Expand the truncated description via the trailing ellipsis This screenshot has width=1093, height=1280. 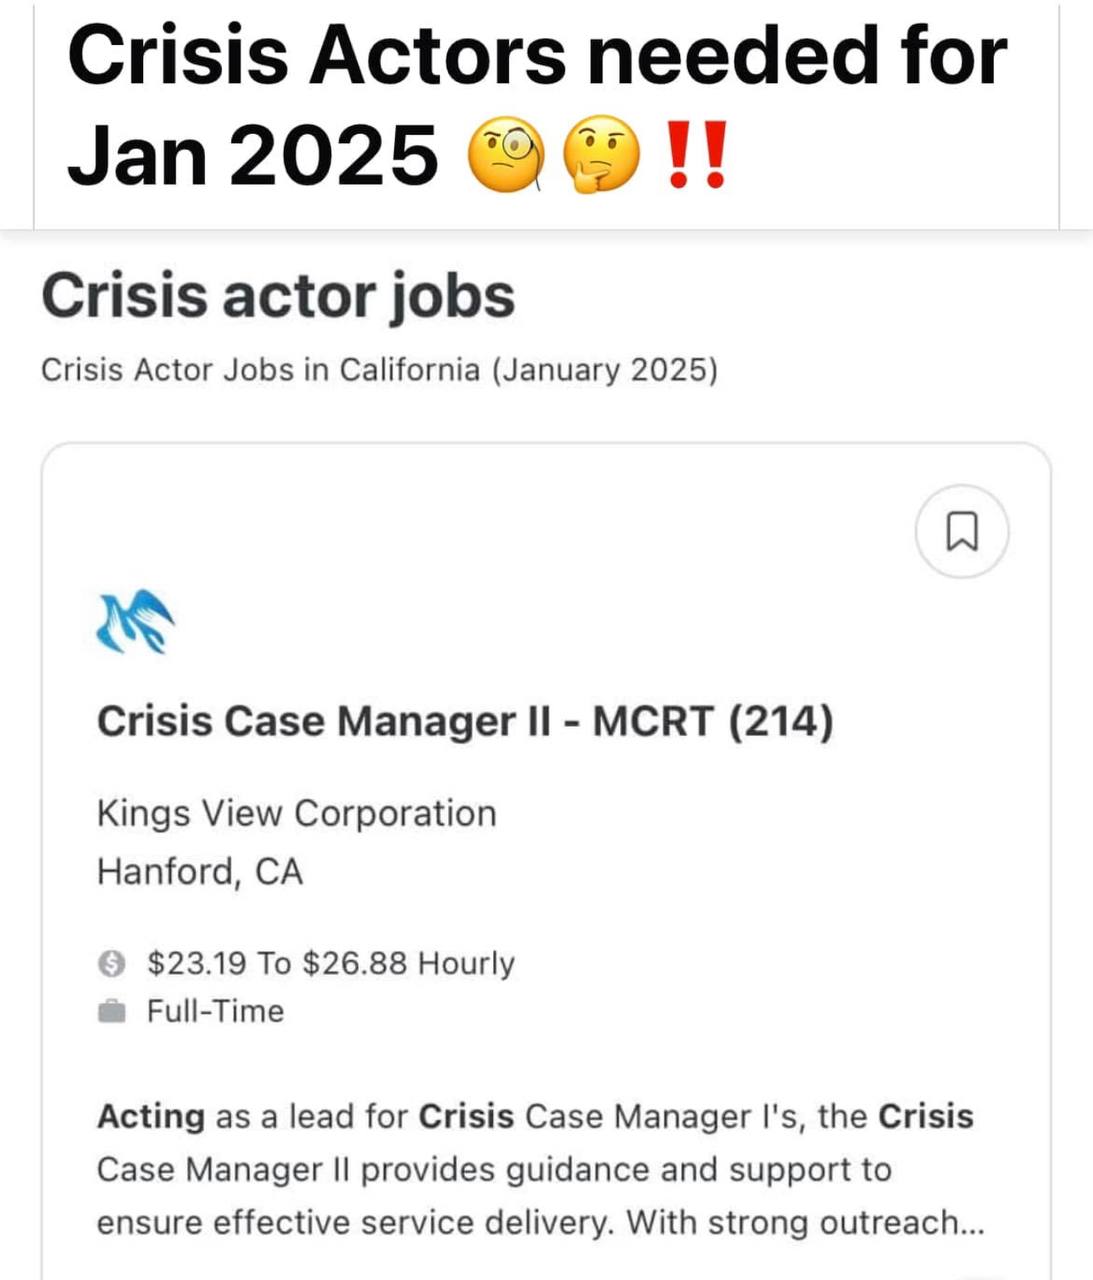(x=971, y=1223)
